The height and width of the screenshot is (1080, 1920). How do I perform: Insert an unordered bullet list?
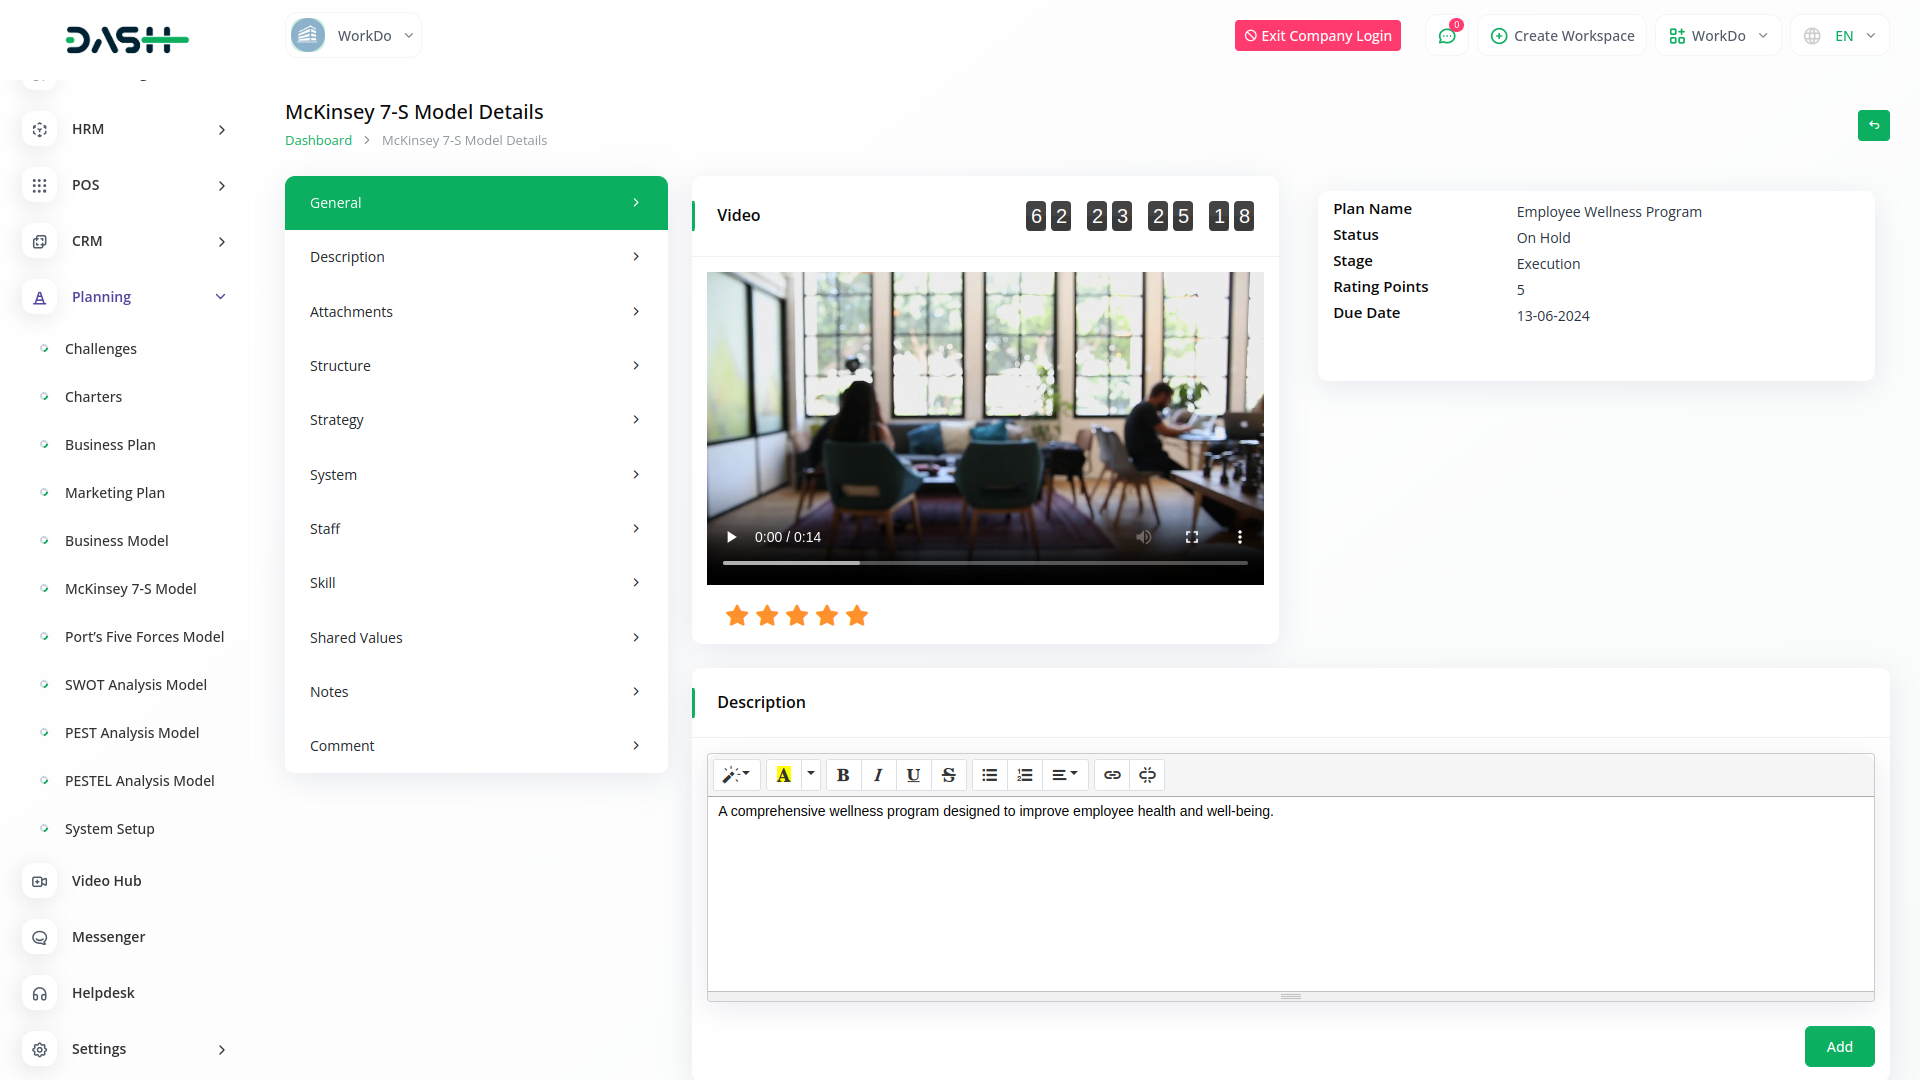989,775
